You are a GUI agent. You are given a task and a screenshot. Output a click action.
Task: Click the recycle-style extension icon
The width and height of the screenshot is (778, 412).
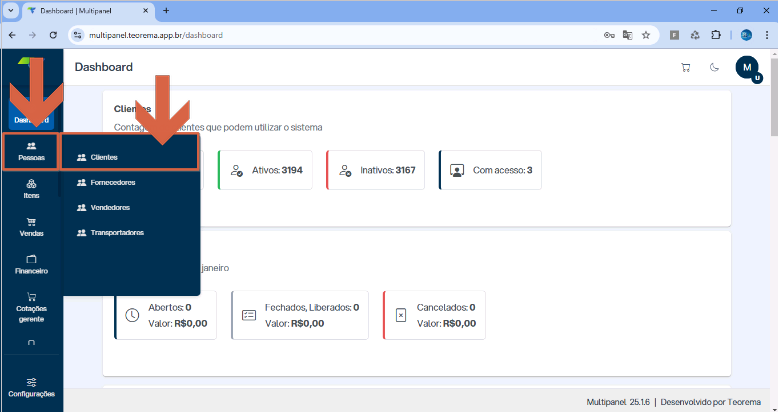tap(695, 35)
